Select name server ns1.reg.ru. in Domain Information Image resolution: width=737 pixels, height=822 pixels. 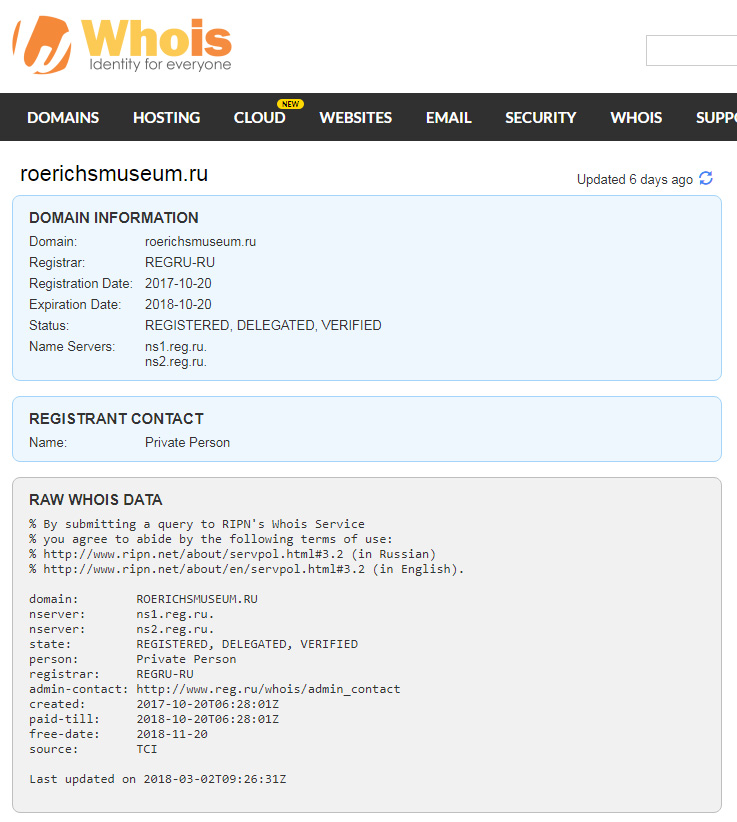click(176, 347)
